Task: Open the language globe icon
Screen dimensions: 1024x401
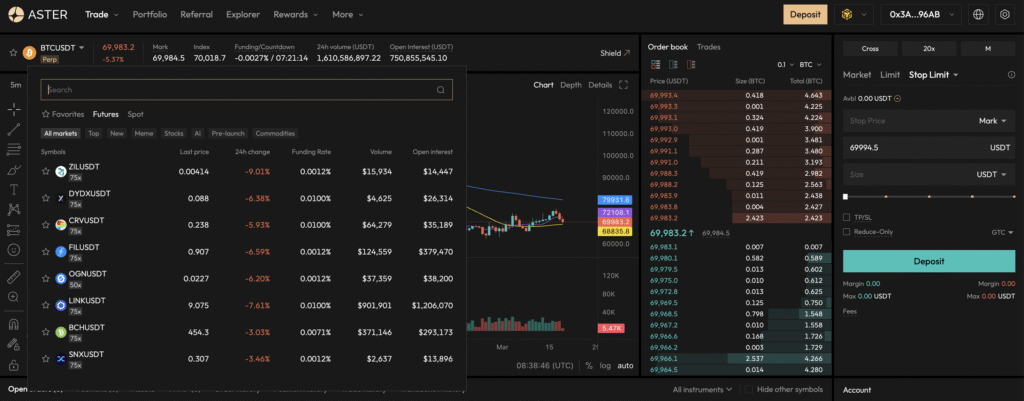Action: [x=978, y=14]
